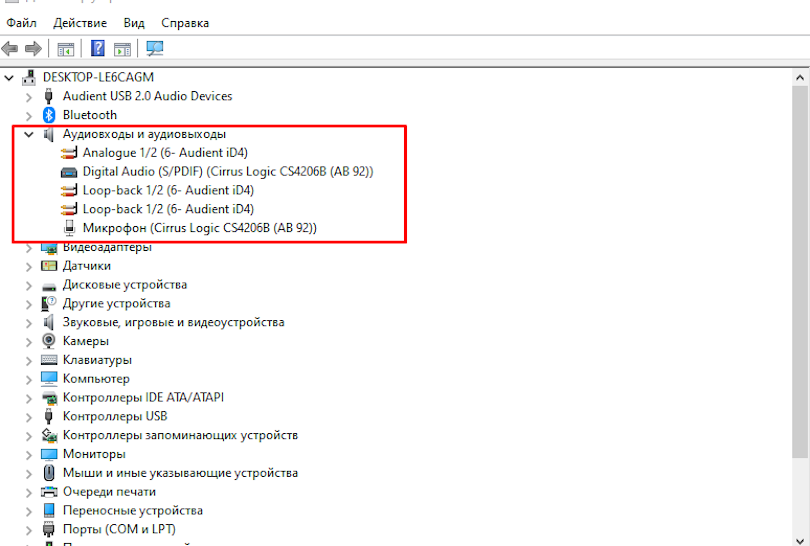The image size is (810, 546).
Task: Click the Клавиатуры keyboard icon
Action: point(49,360)
